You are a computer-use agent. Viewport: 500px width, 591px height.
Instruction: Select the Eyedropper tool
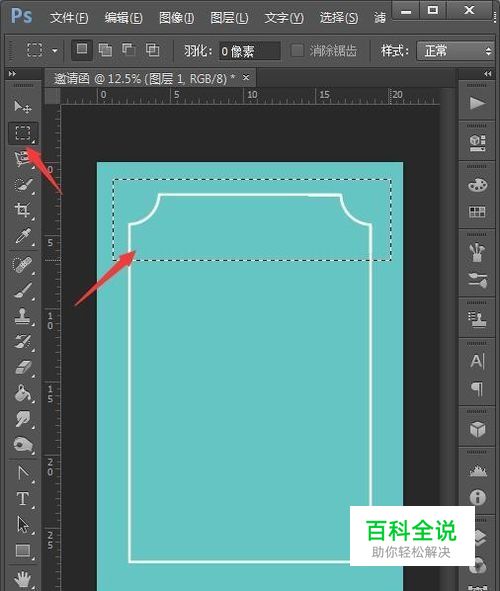pos(23,236)
